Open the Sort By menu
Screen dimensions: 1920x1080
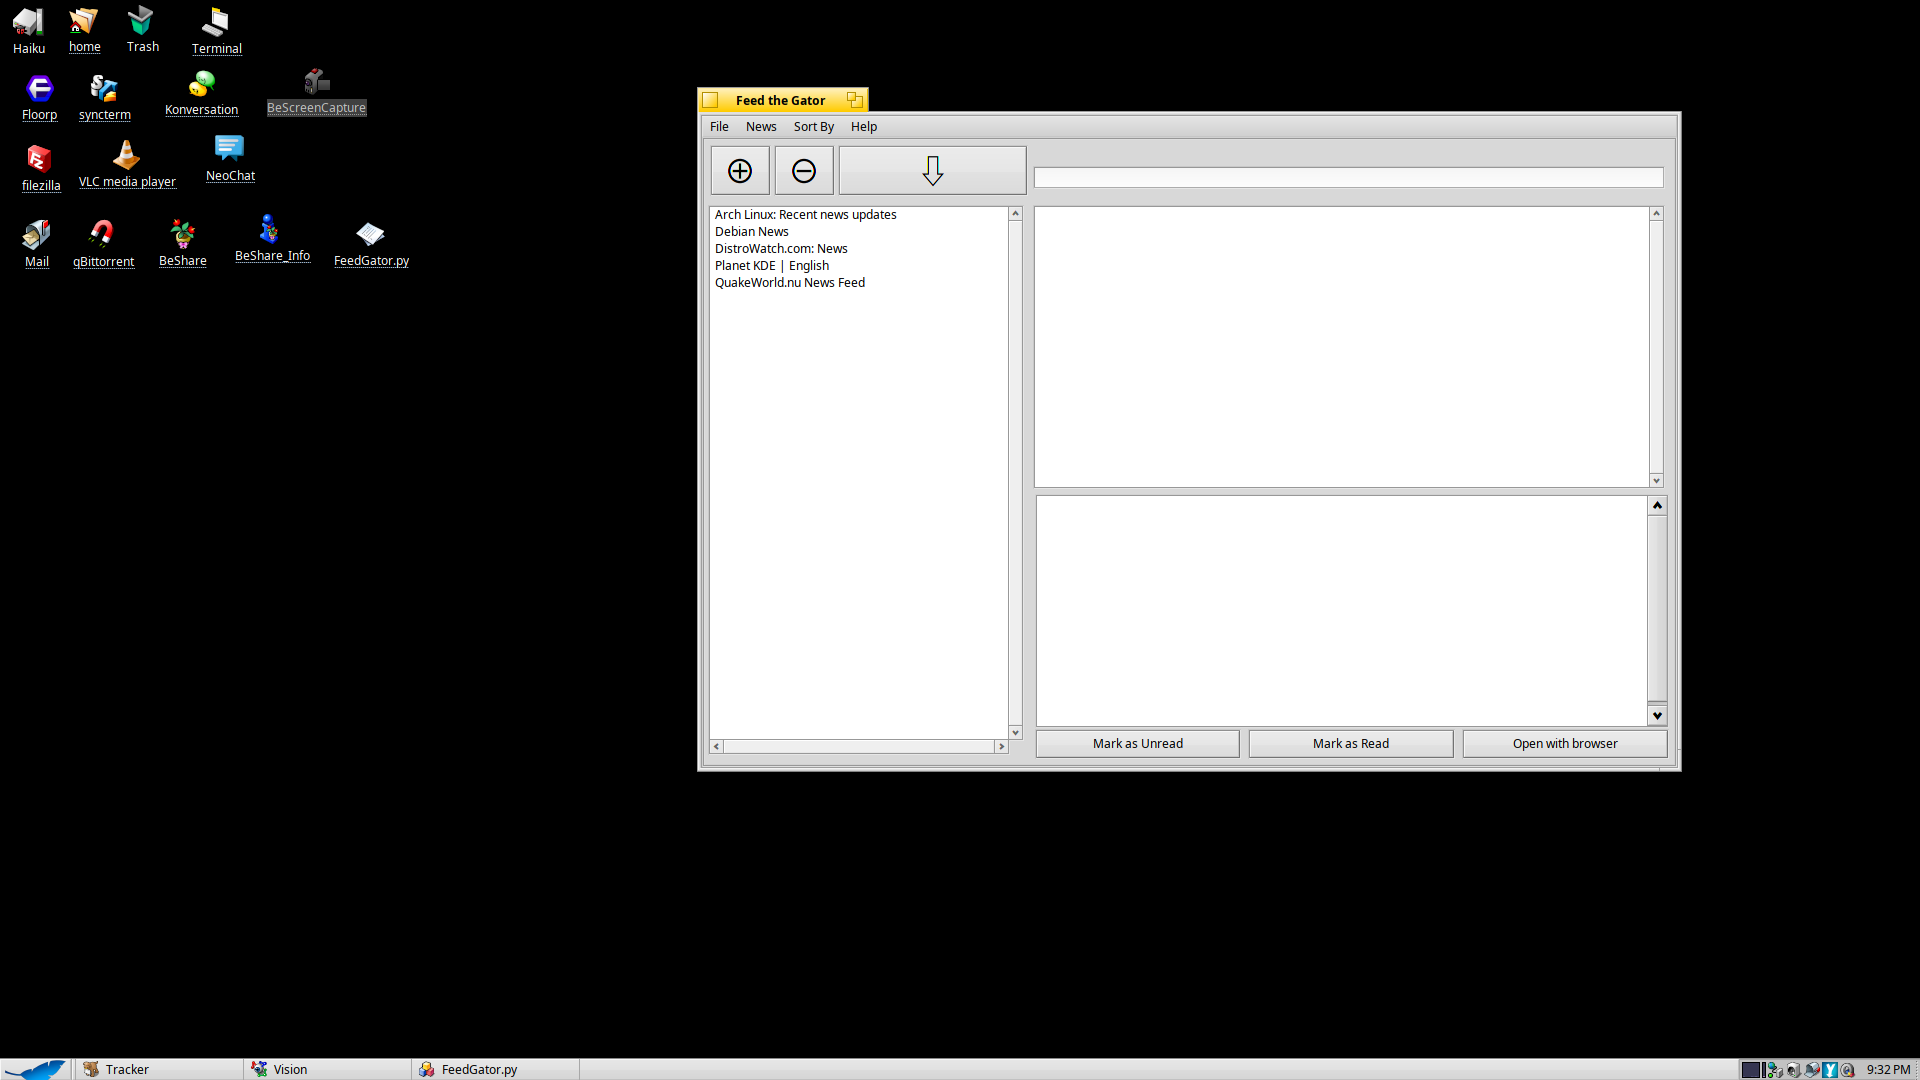pyautogui.click(x=813, y=127)
